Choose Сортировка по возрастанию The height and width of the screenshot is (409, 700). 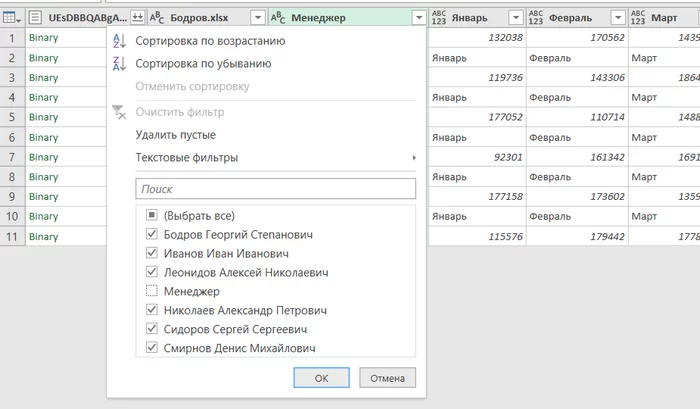[x=210, y=41]
